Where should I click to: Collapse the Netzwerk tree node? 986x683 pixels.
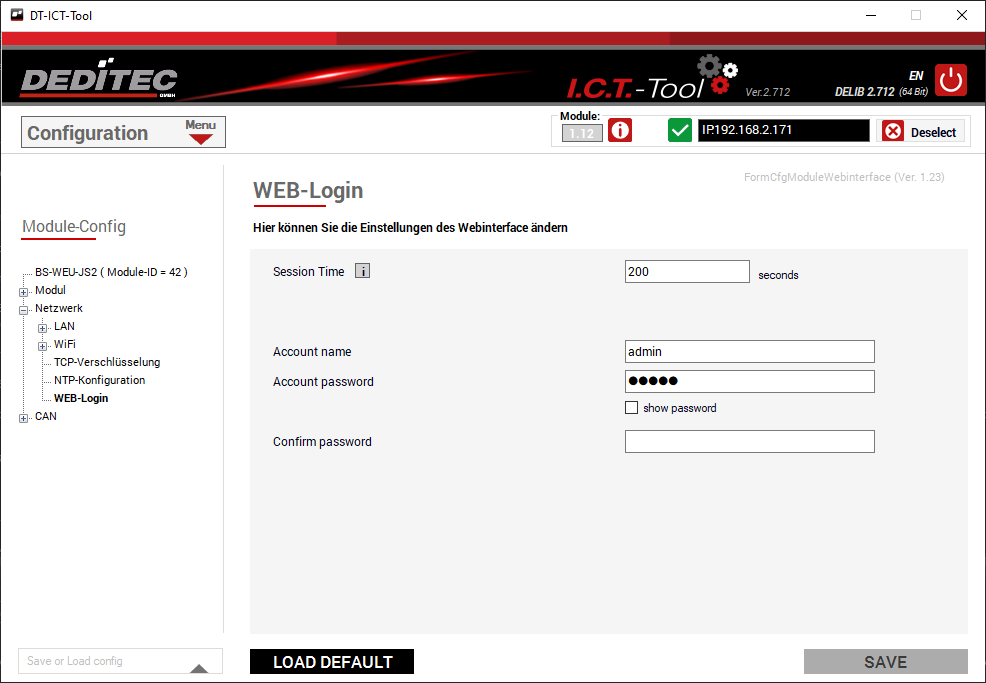coord(23,309)
